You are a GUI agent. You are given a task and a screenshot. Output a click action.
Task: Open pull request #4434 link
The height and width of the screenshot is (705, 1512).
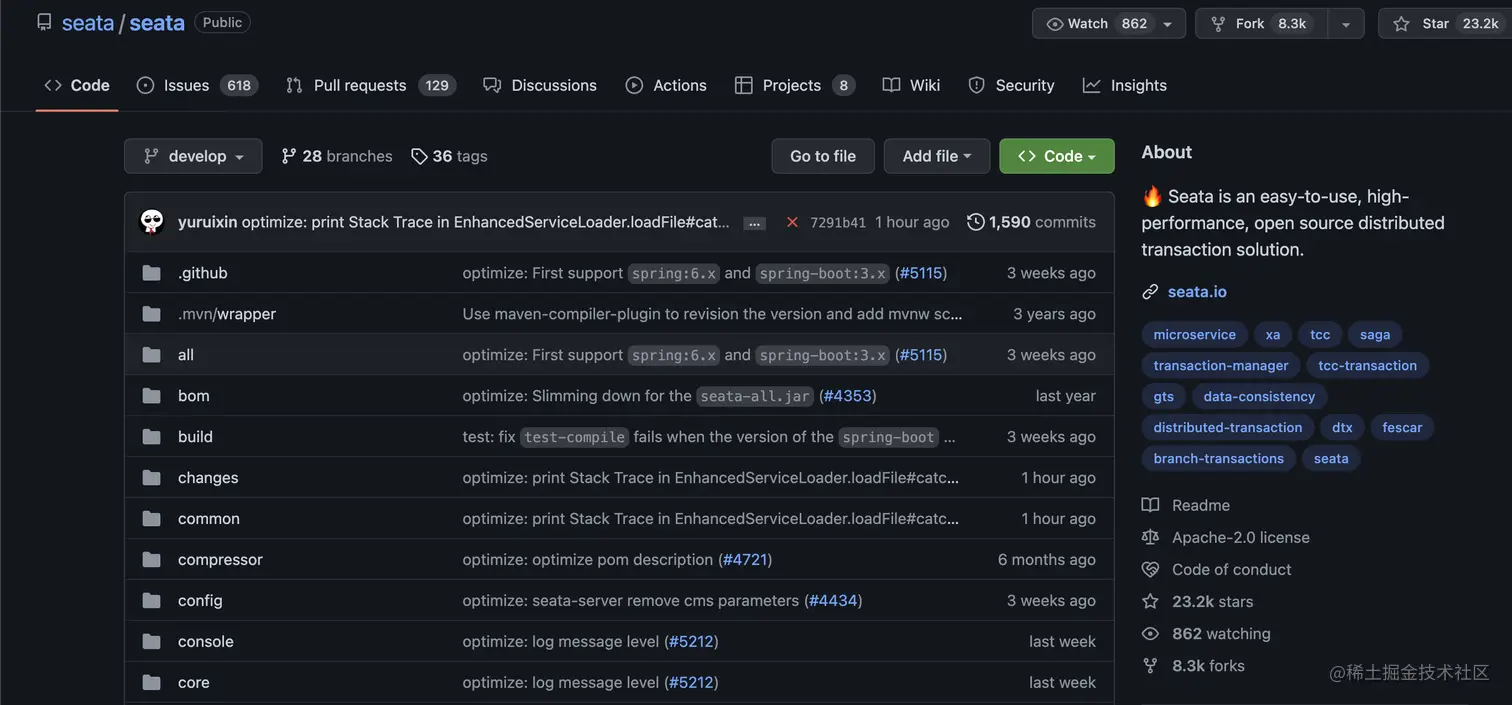[833, 601]
